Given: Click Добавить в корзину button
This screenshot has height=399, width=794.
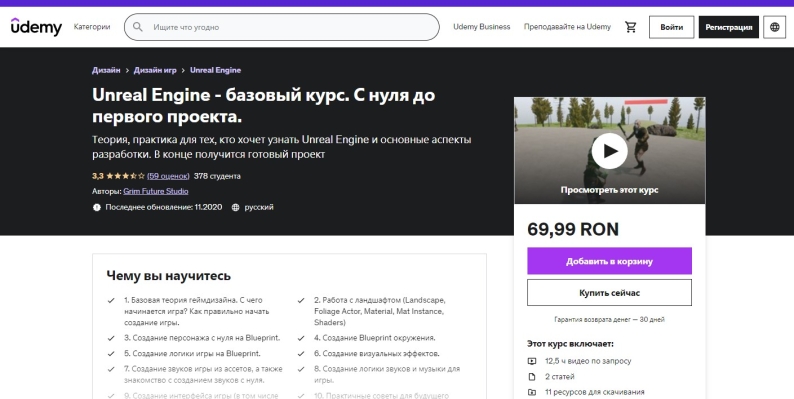Looking at the screenshot, I should coord(609,261).
